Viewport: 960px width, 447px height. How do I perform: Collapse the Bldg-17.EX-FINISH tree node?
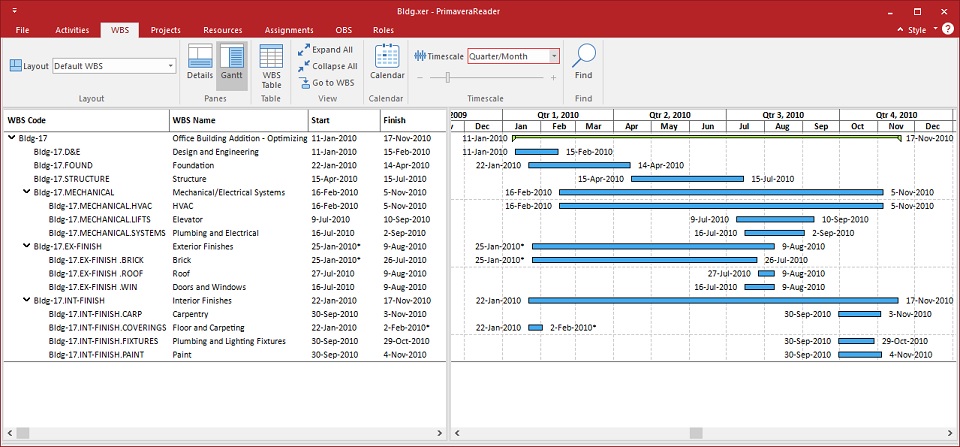click(x=25, y=246)
